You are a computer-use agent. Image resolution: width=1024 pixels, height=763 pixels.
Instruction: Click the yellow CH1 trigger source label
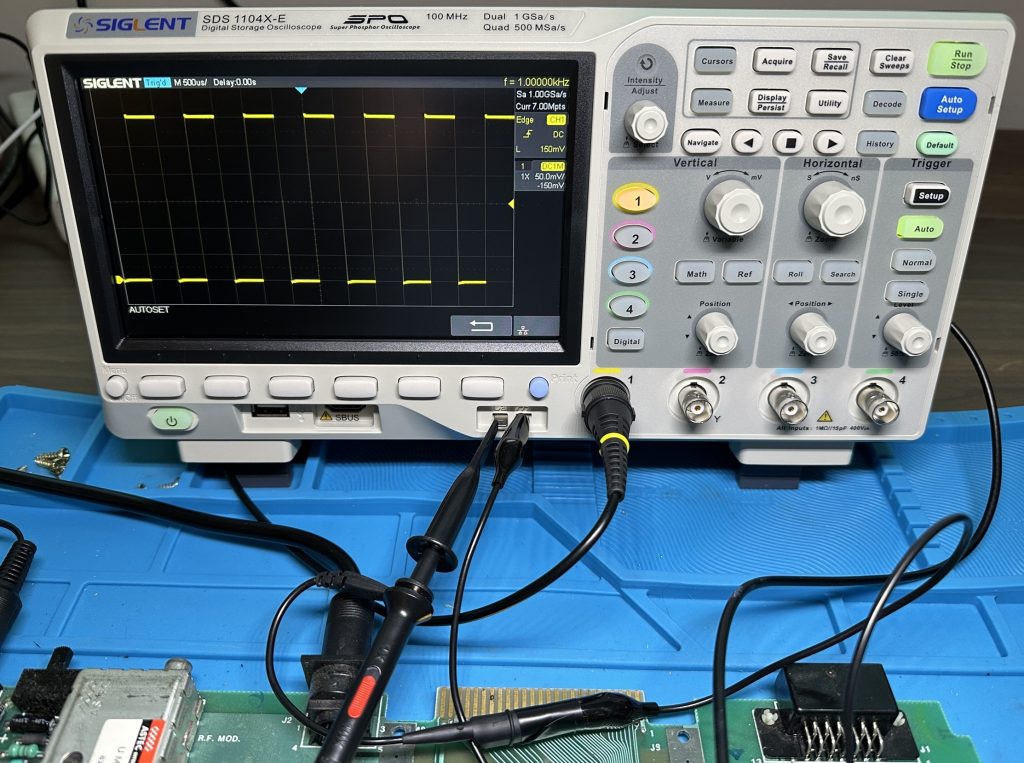pos(556,120)
